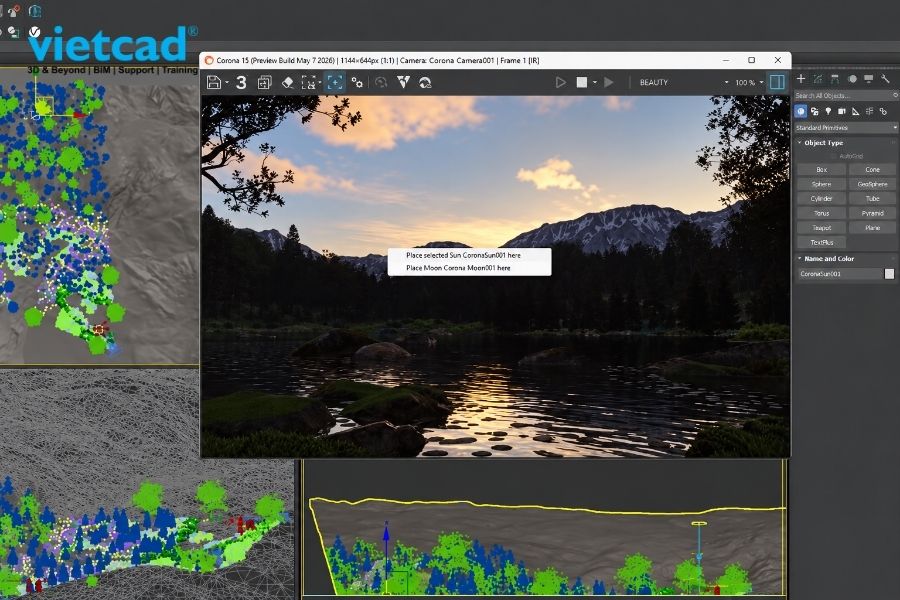Click the Teapot primitive button
900x600 pixels.
coord(821,228)
